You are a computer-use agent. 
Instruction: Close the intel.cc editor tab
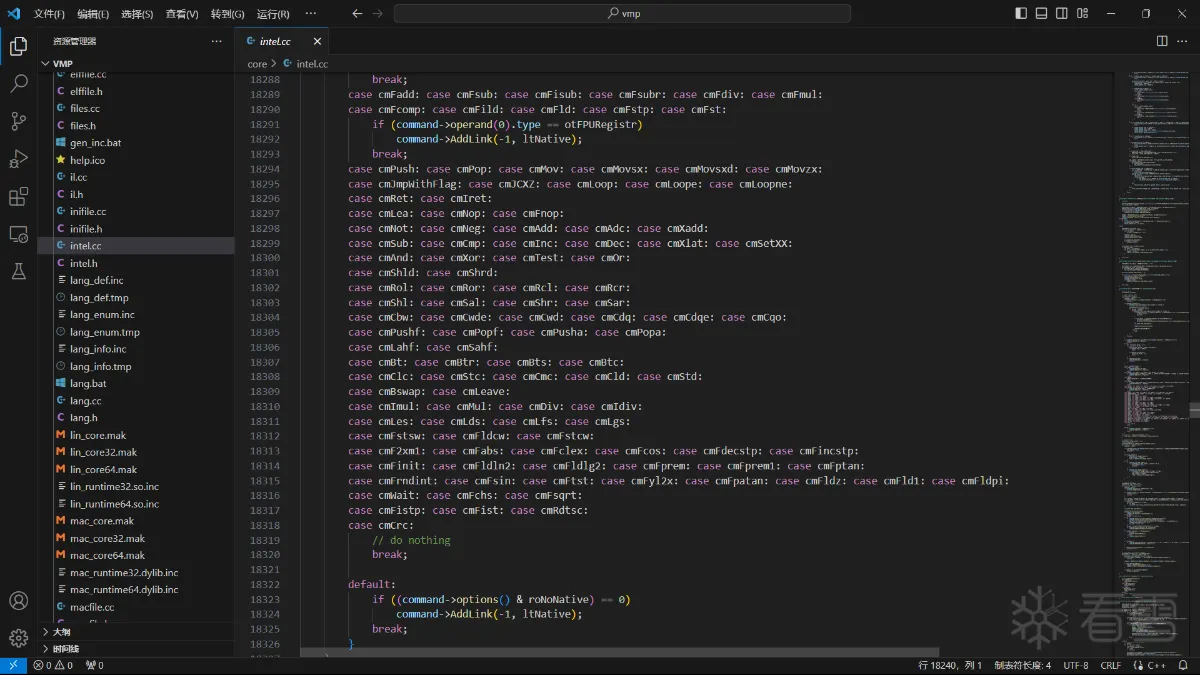click(318, 41)
